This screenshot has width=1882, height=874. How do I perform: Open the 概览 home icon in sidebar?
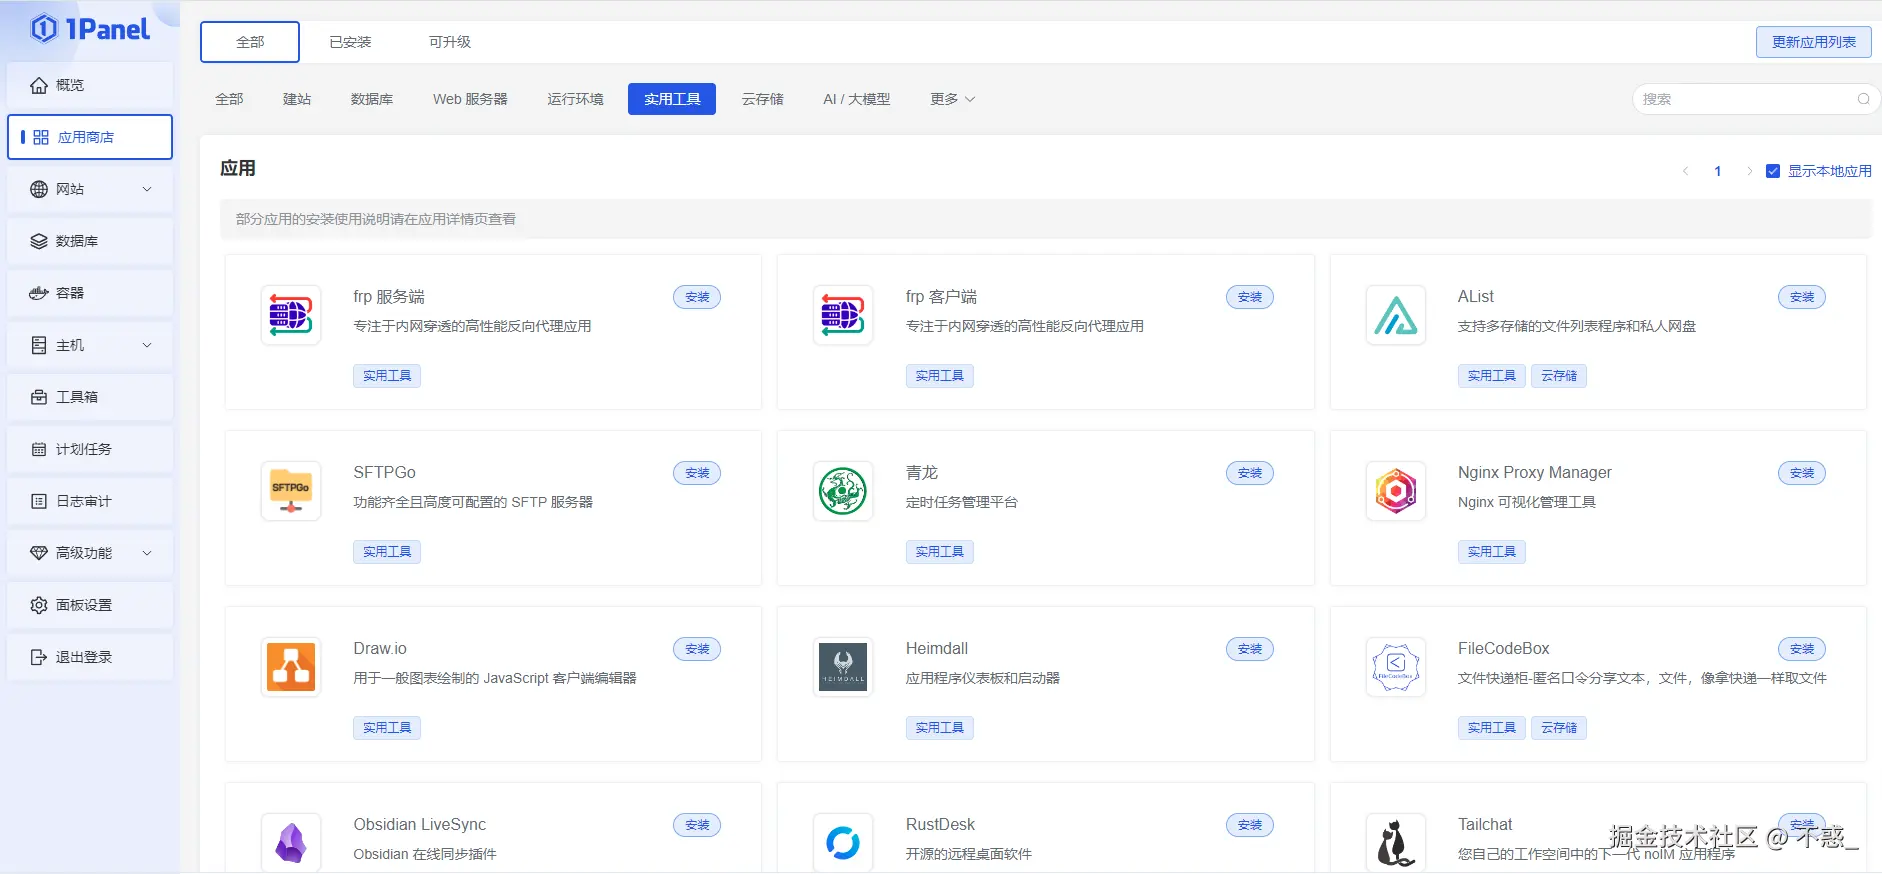coord(39,85)
